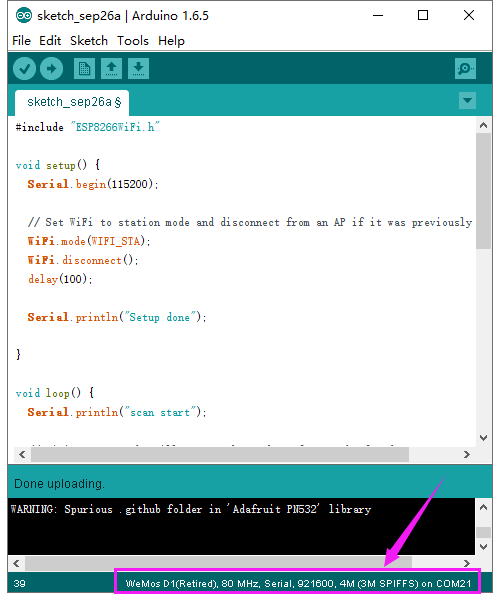Click editor vertical scrollbar down arrow
Screen dimensions: 500x600
click(484, 438)
